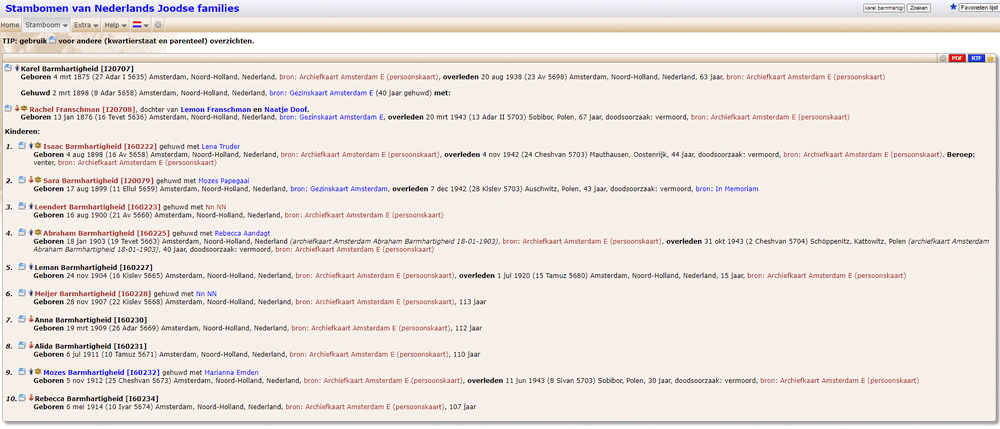Go to the Home menu item

[10, 25]
